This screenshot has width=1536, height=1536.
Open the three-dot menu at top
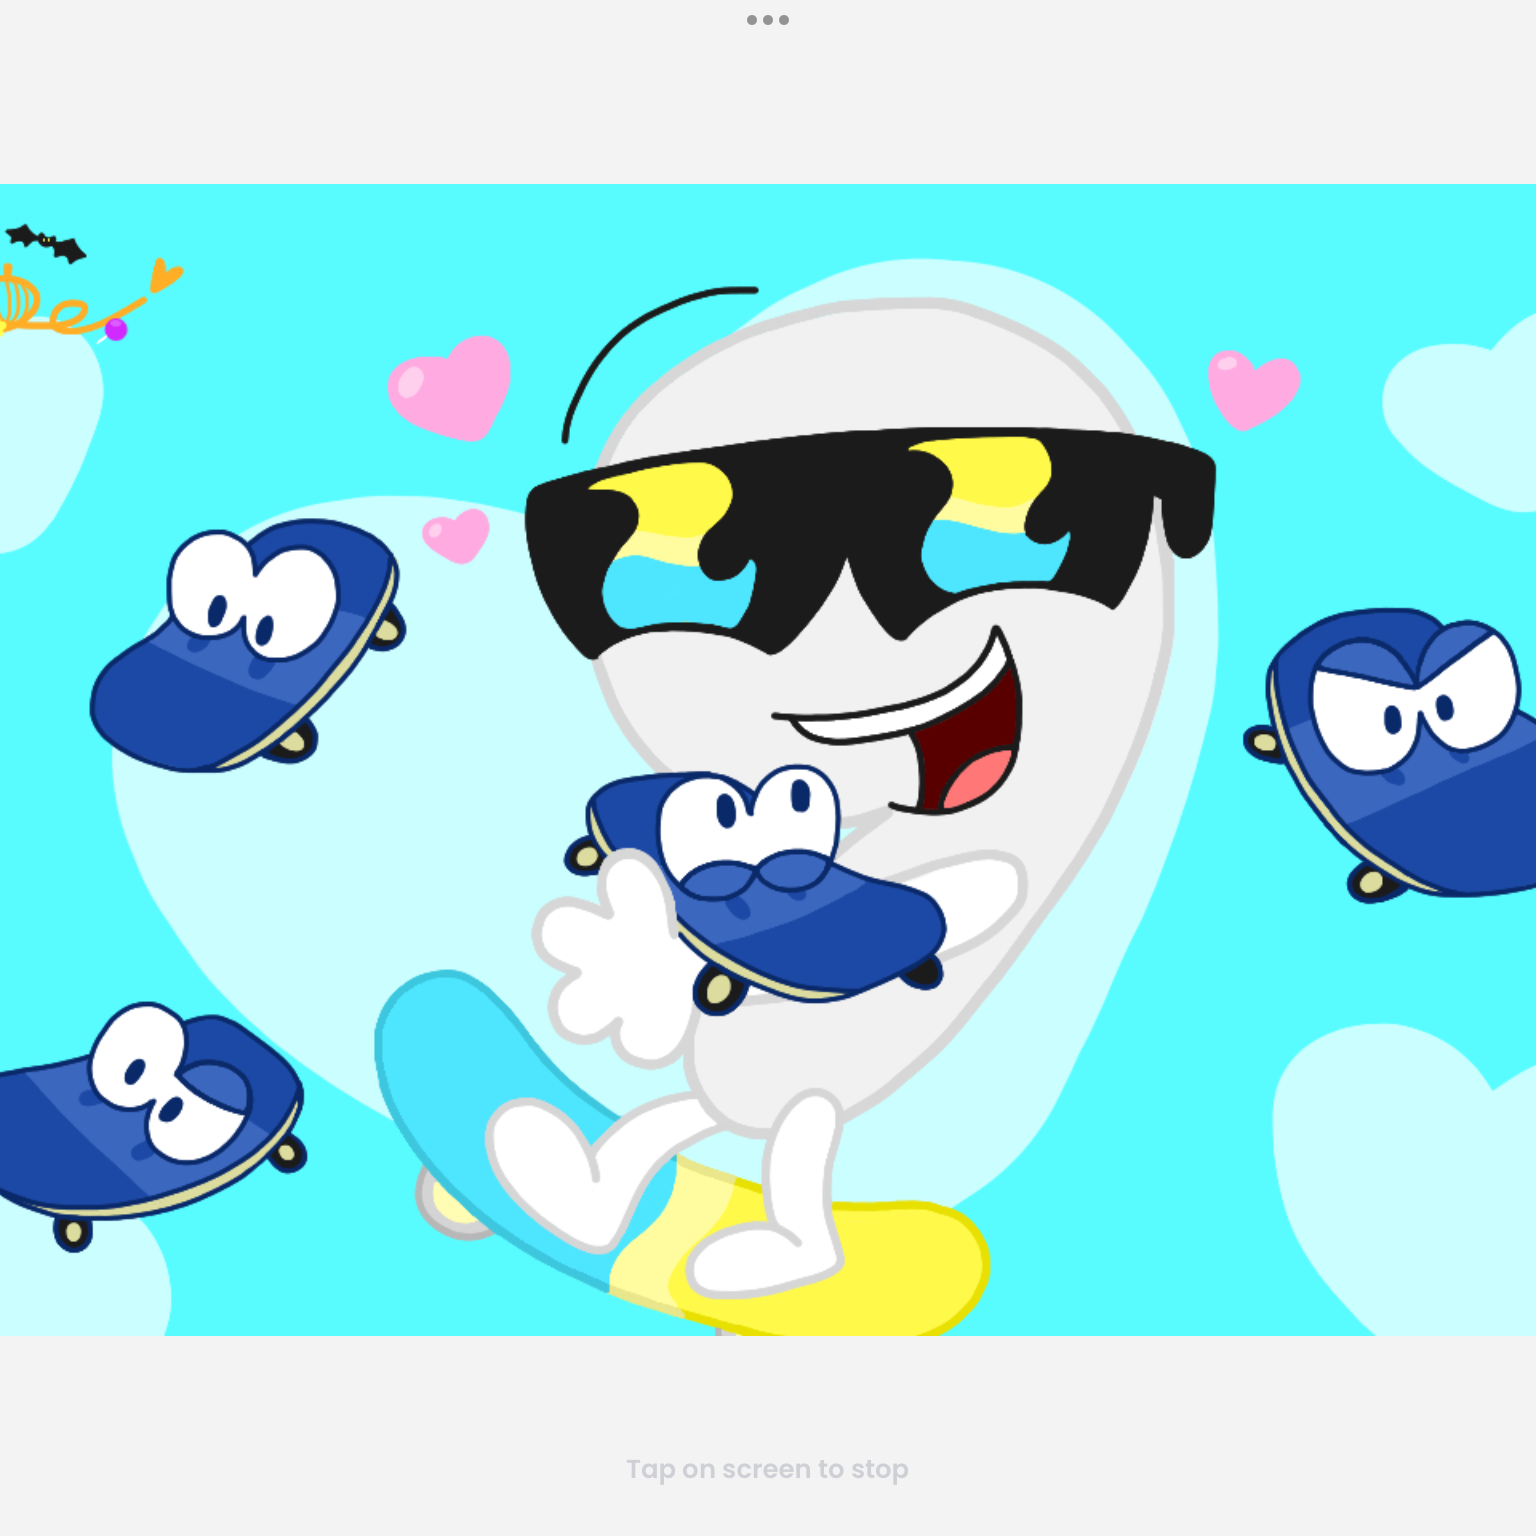pos(768,20)
